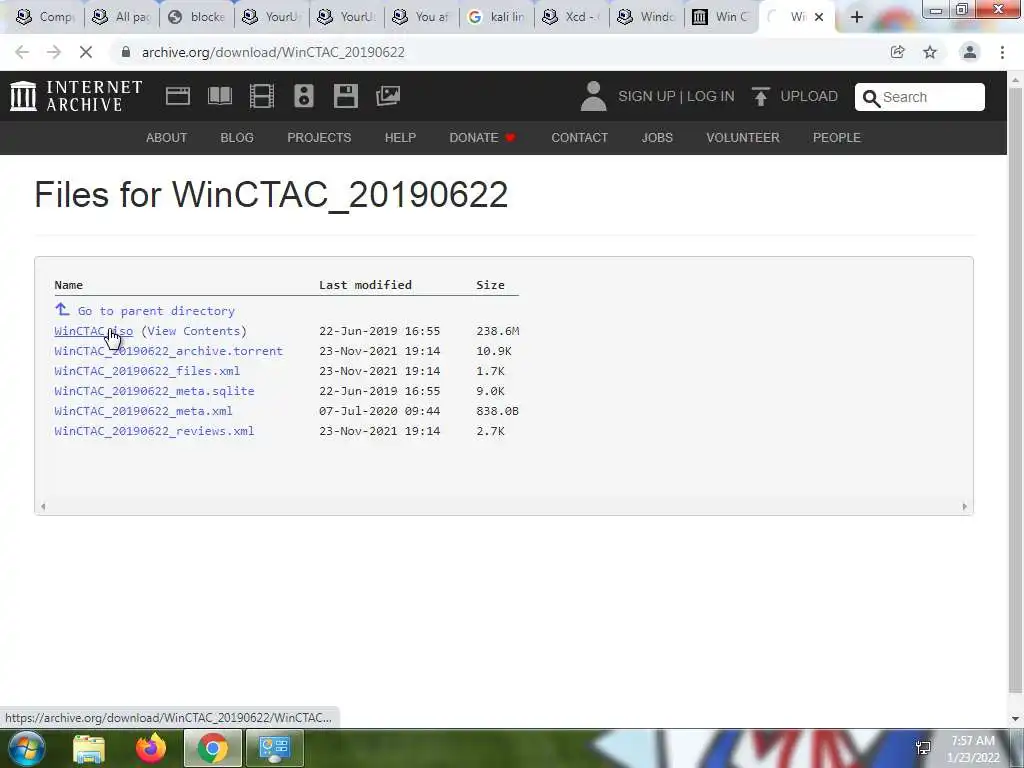Download the WinCTAC.iso file
This screenshot has height=768, width=1024.
pos(93,331)
